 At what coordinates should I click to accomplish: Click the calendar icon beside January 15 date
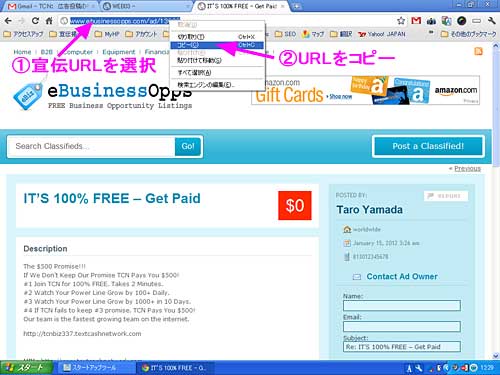tap(347, 243)
